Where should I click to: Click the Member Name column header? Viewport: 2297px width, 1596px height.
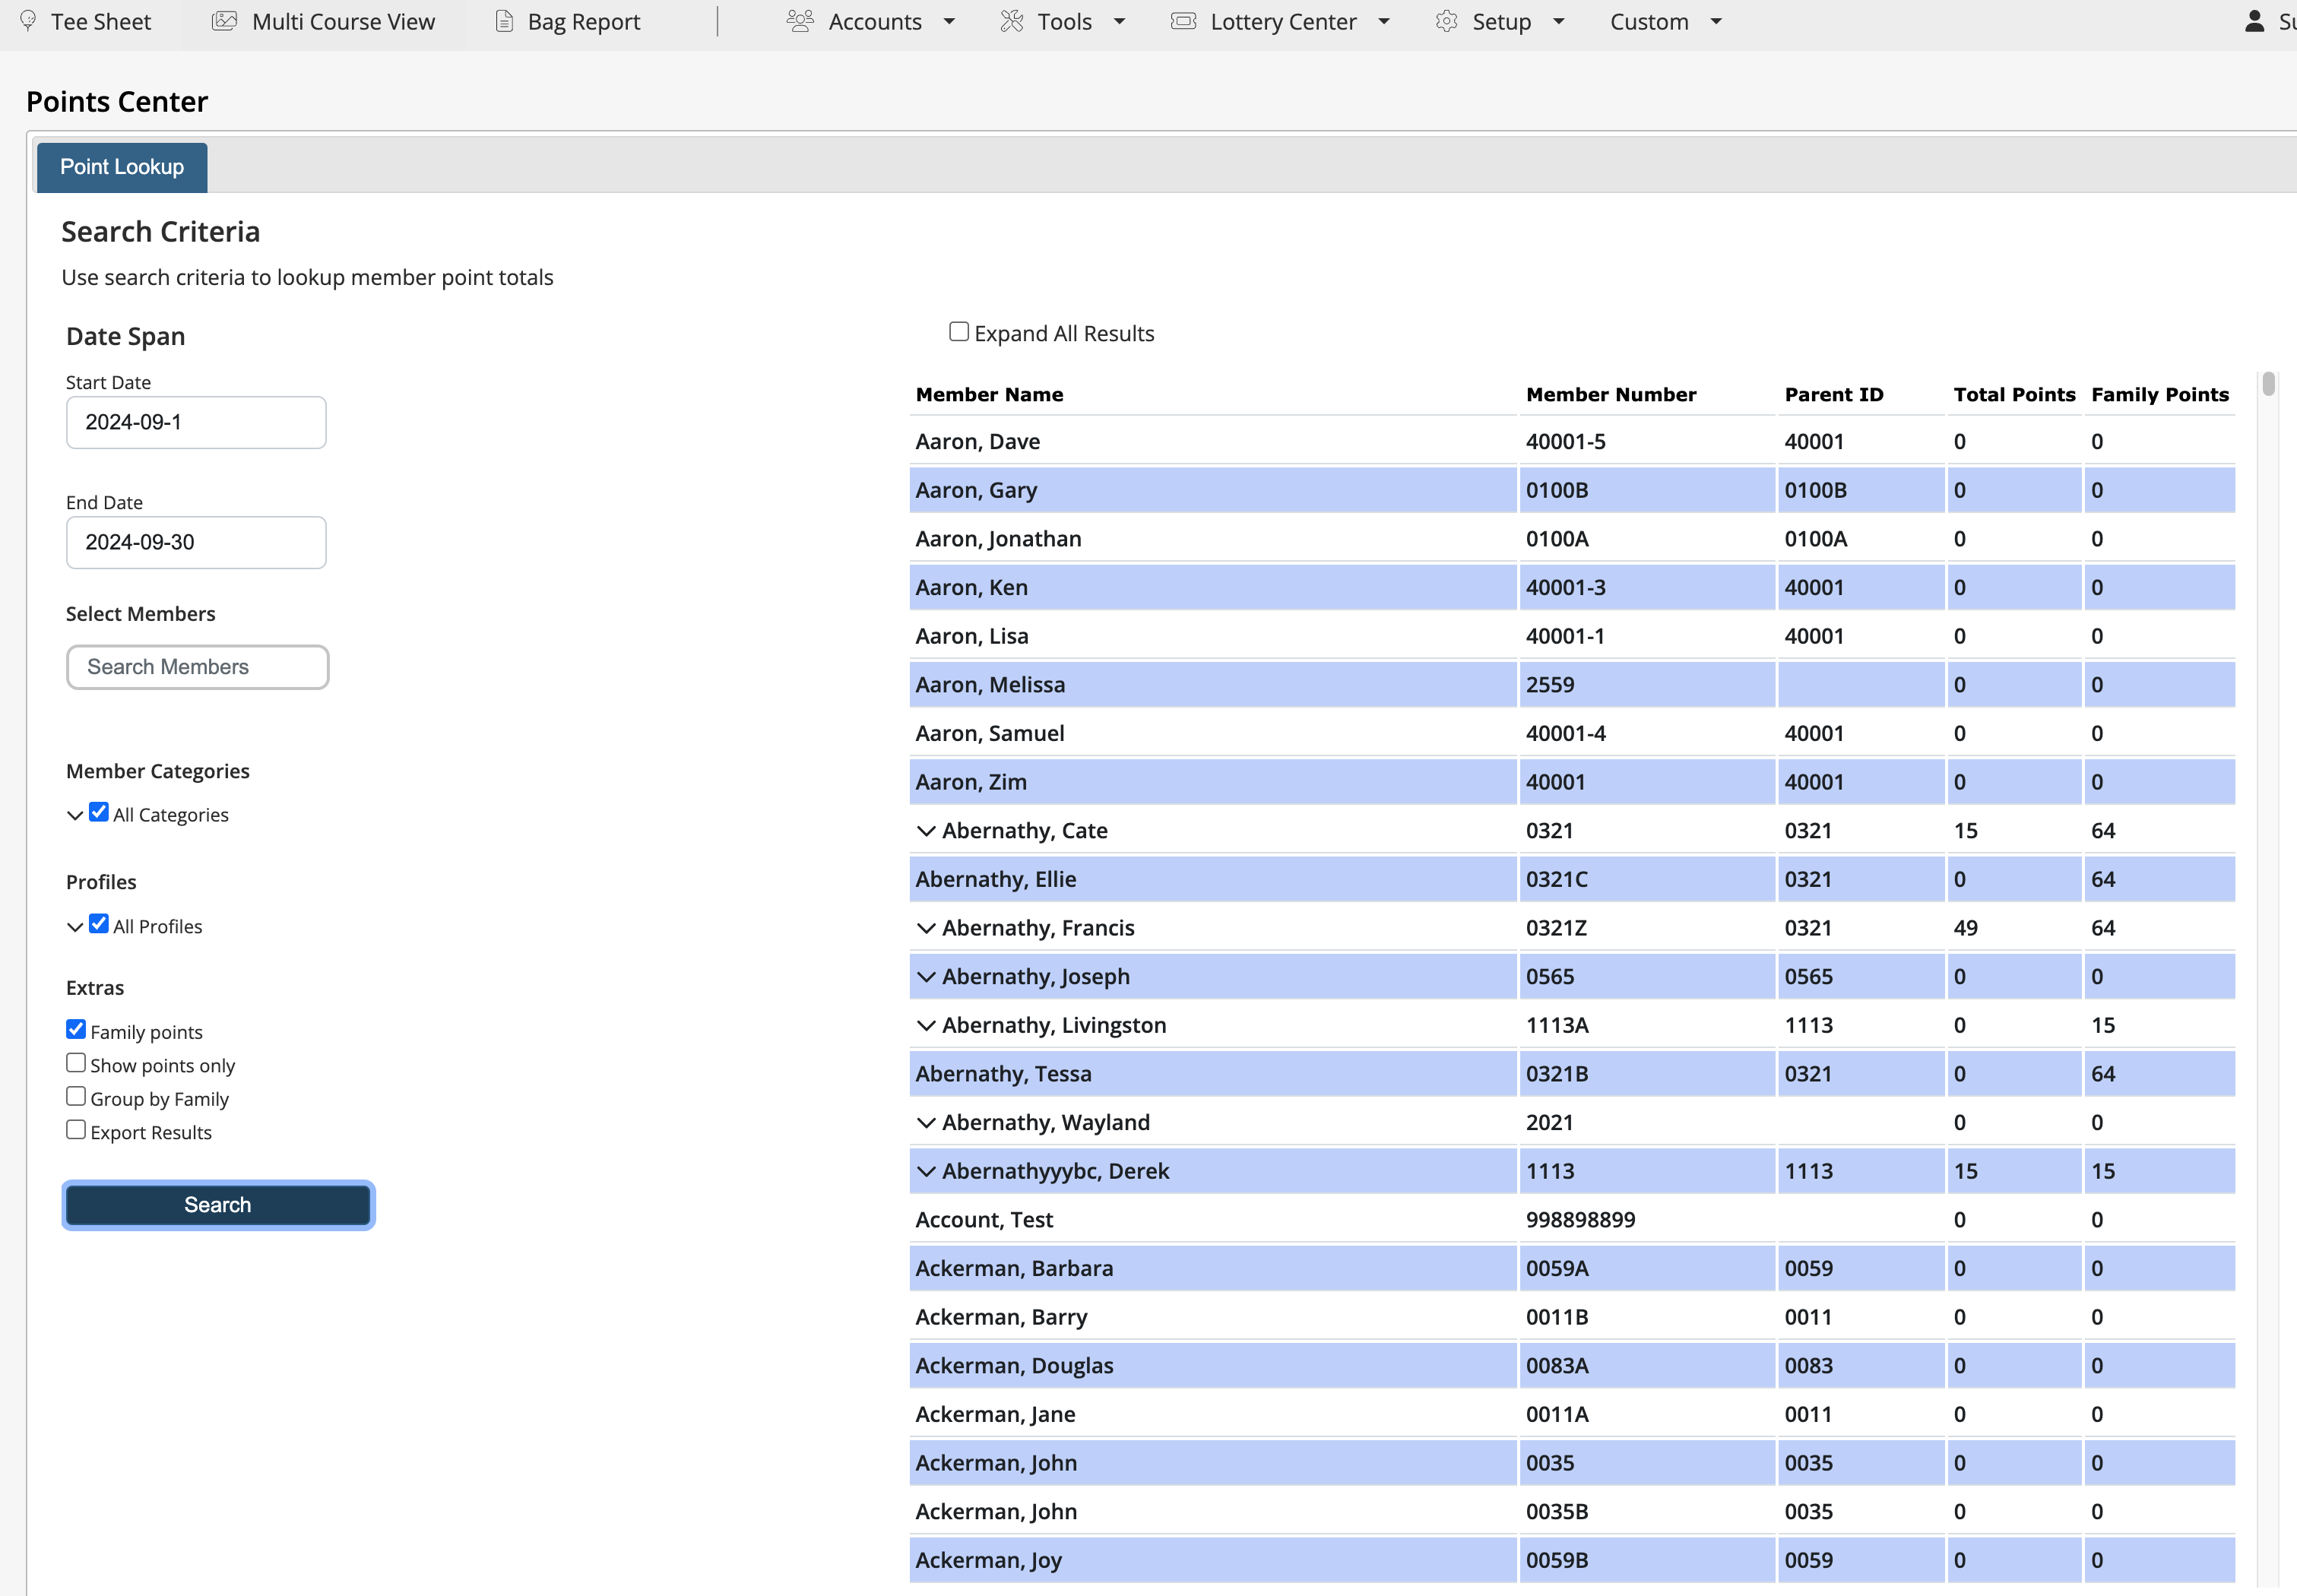[989, 395]
